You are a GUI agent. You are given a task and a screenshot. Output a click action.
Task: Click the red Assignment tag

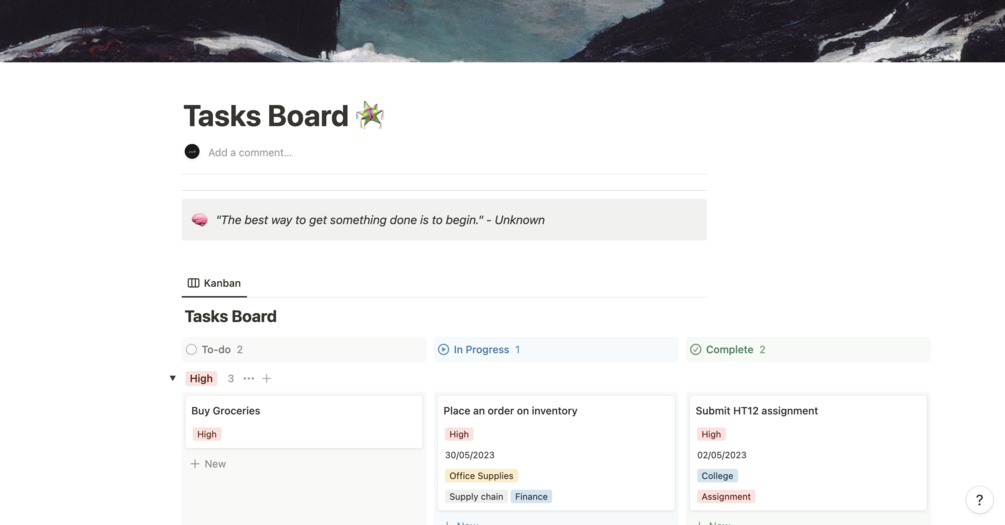coord(726,497)
